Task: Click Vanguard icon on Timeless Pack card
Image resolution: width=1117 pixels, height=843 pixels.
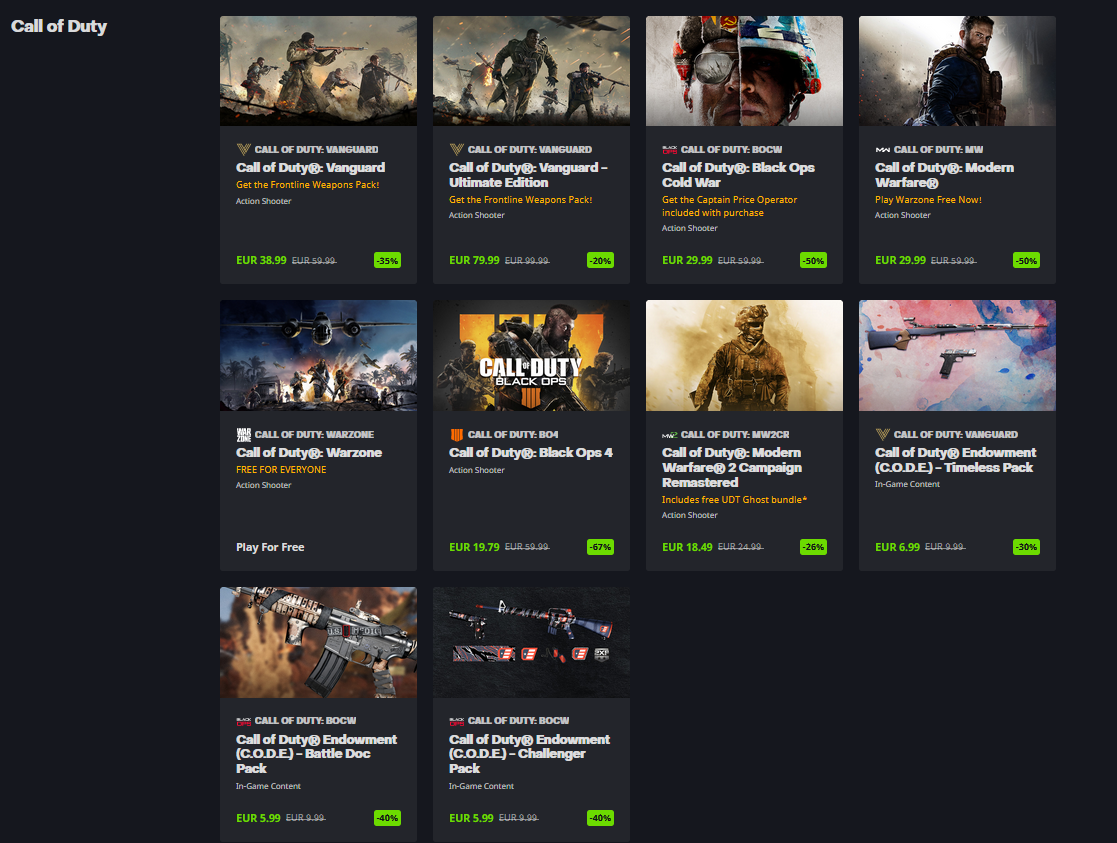Action: point(882,434)
